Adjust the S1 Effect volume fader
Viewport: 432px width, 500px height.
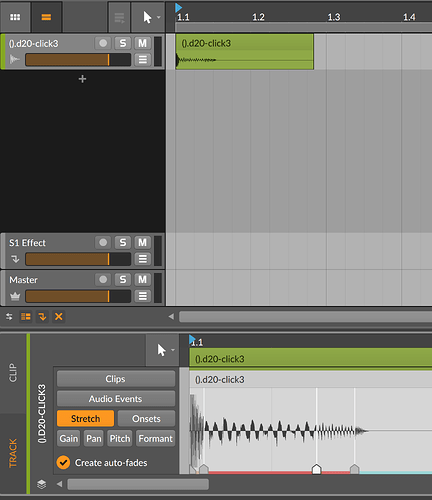(78, 259)
